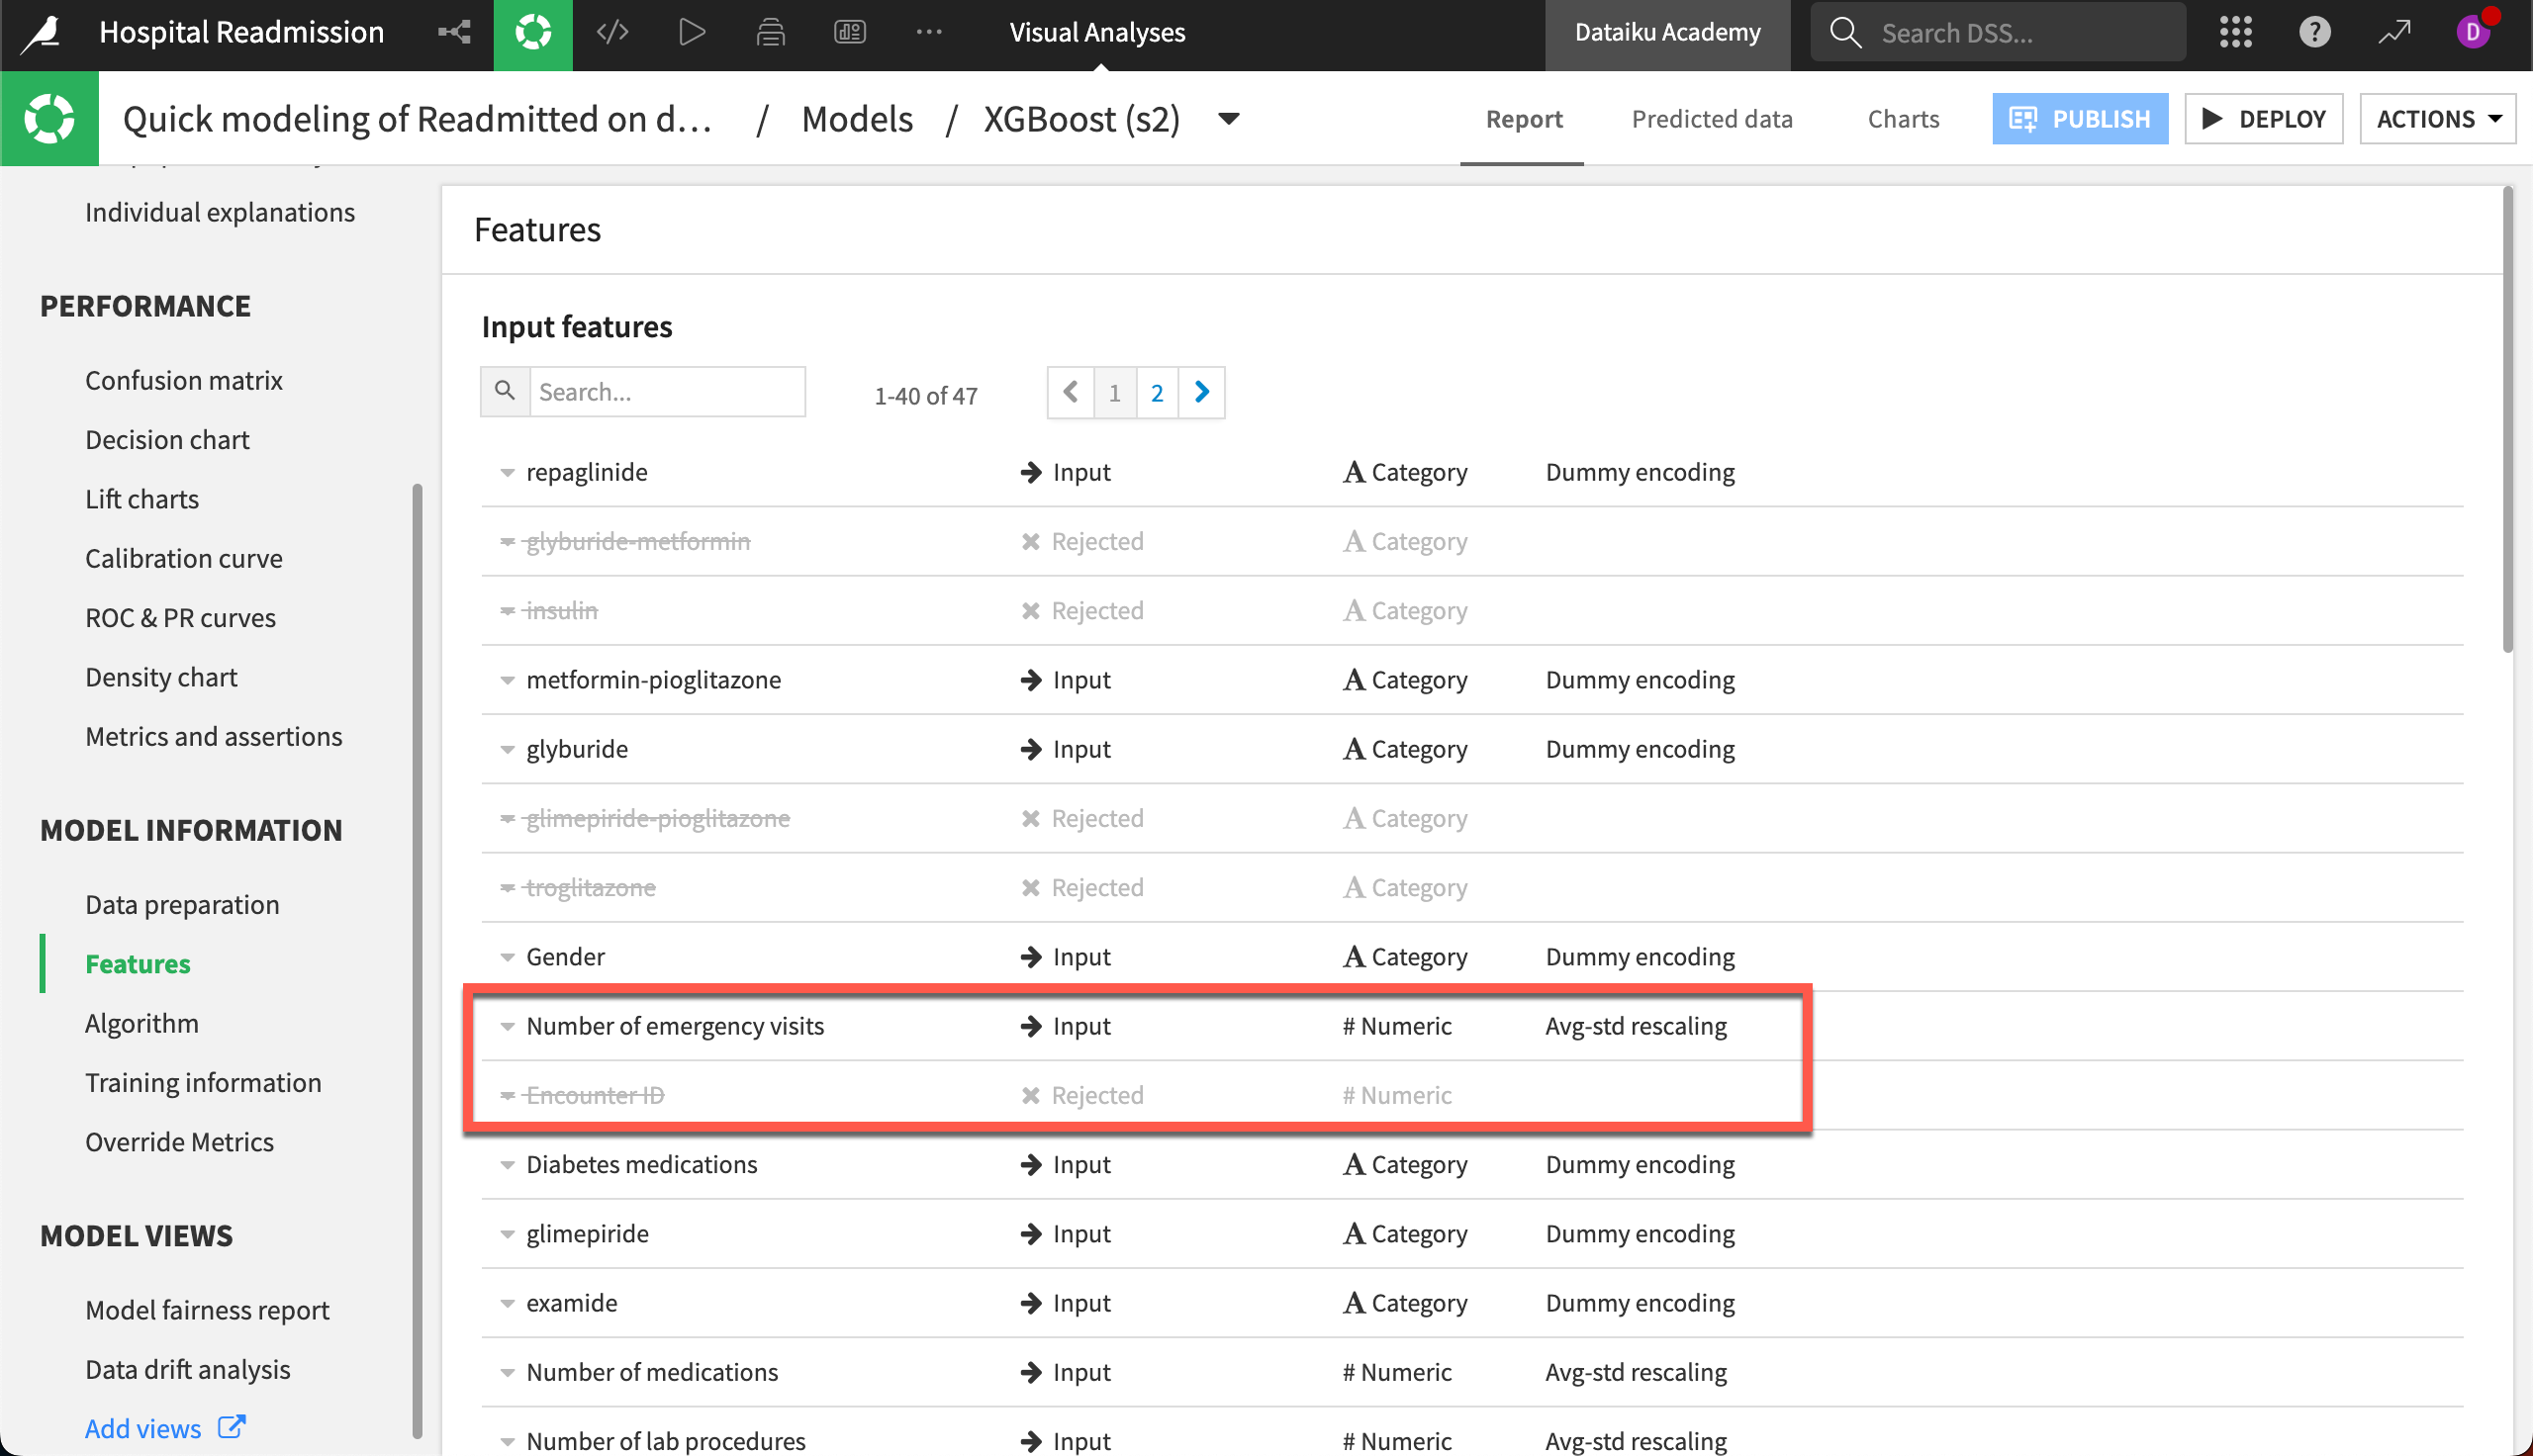Image resolution: width=2533 pixels, height=1456 pixels.
Task: Open the project Flow icon
Action: (x=455, y=31)
